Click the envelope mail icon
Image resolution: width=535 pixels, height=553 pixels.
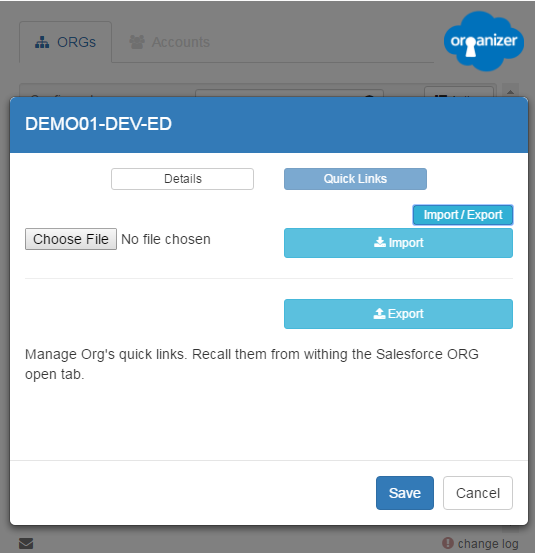pyautogui.click(x=26, y=543)
